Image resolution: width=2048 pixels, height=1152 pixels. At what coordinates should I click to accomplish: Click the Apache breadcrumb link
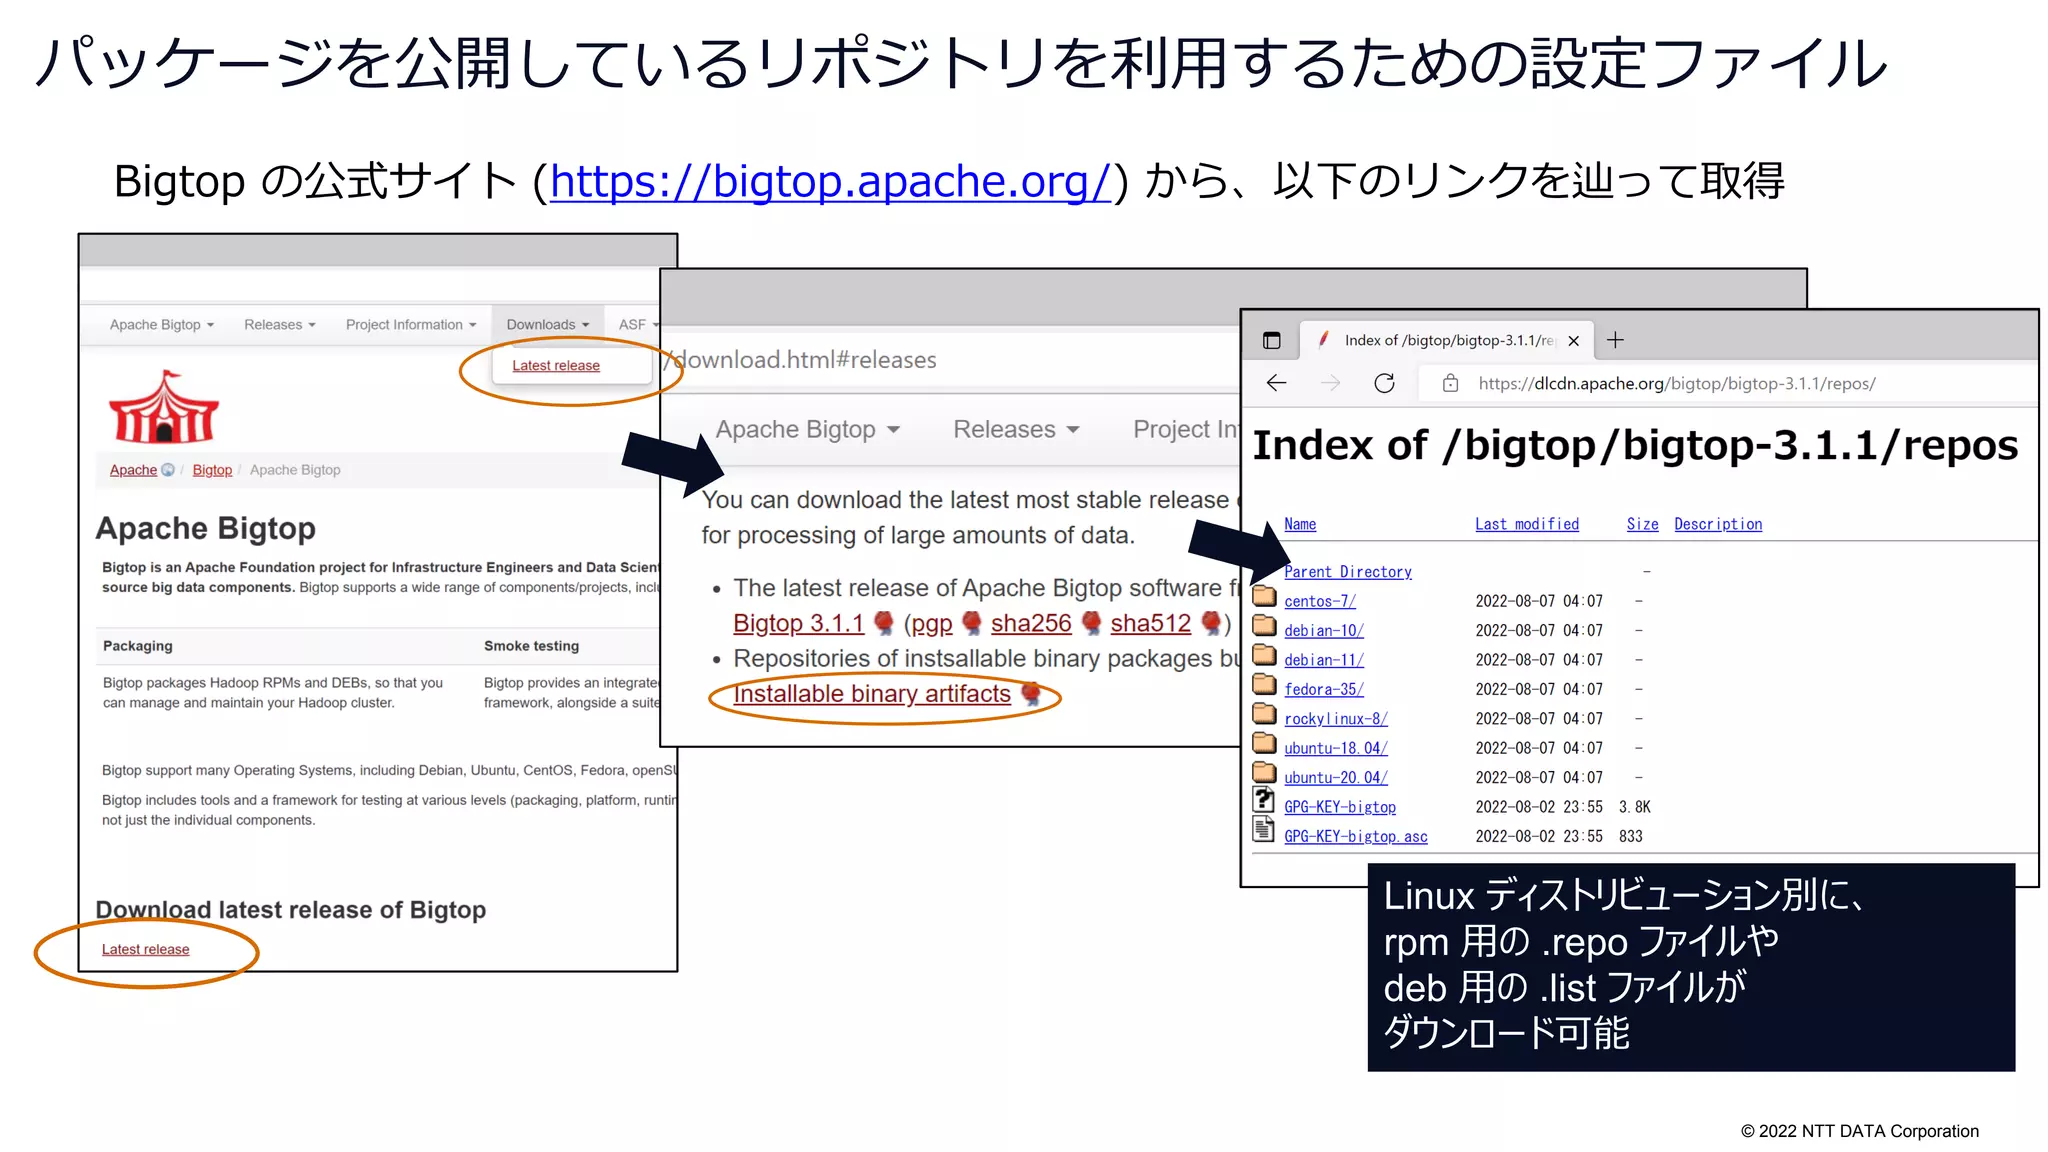[x=133, y=470]
